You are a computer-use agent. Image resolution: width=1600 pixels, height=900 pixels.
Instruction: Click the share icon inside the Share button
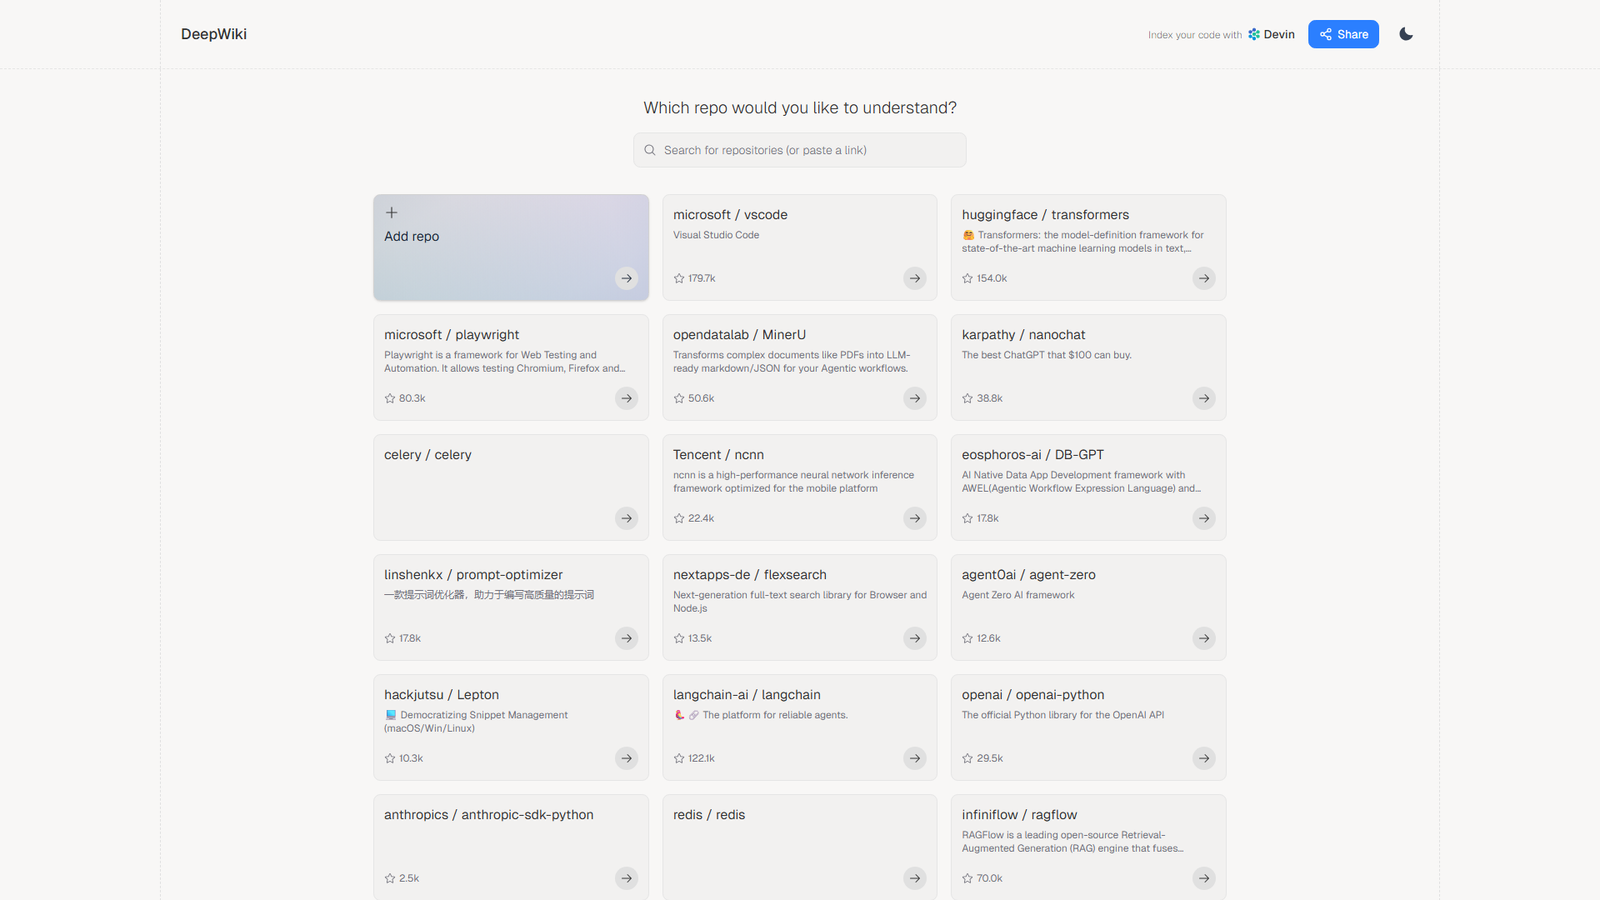(1324, 33)
